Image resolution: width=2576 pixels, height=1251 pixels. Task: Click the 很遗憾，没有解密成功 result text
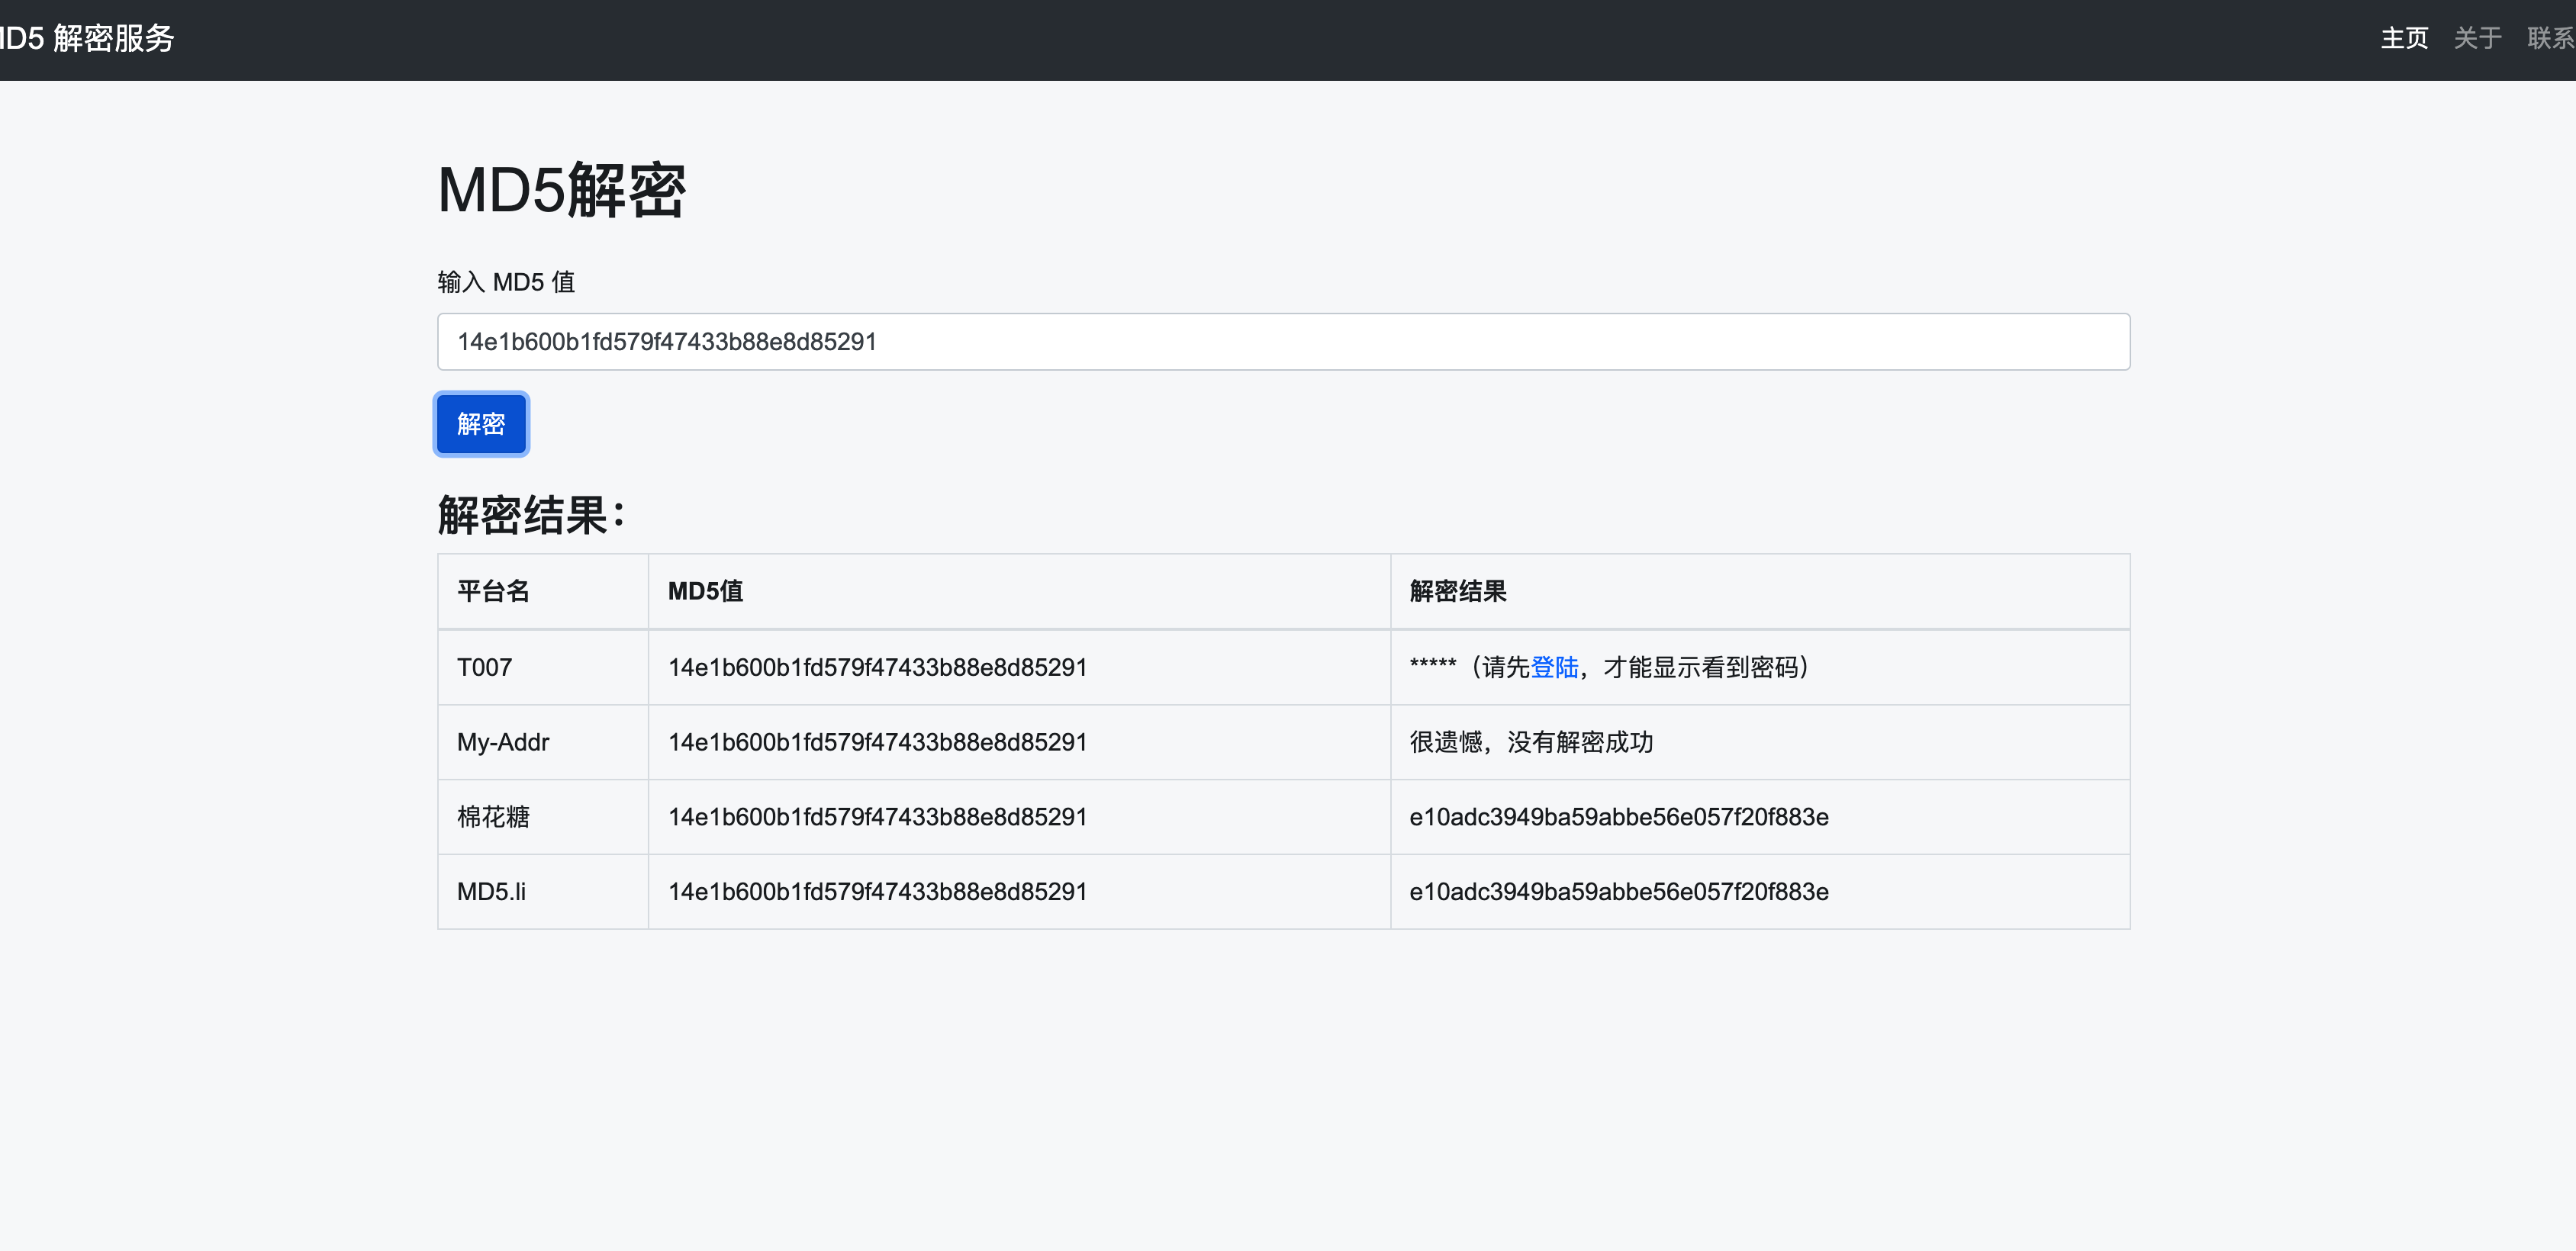coord(1531,742)
